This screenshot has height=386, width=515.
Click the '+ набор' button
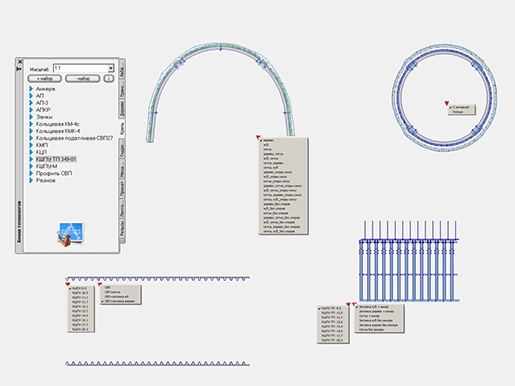point(45,79)
